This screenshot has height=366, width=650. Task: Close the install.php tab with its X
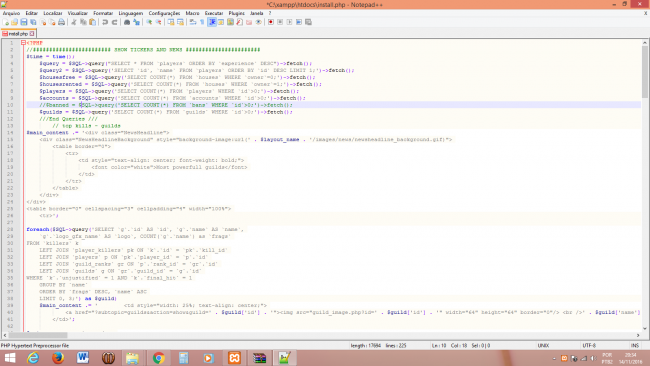tap(32, 34)
